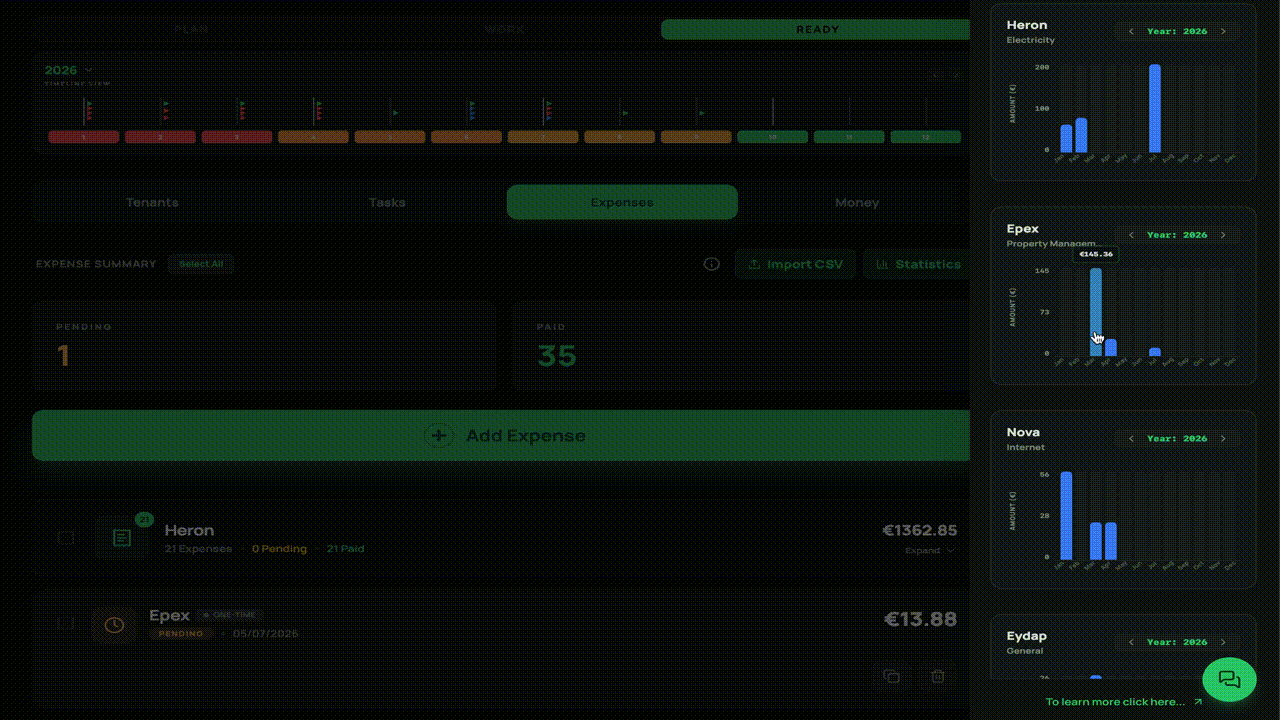This screenshot has height=720, width=1280.
Task: Follow the 'To learn more click here' link
Action: [x=1124, y=702]
